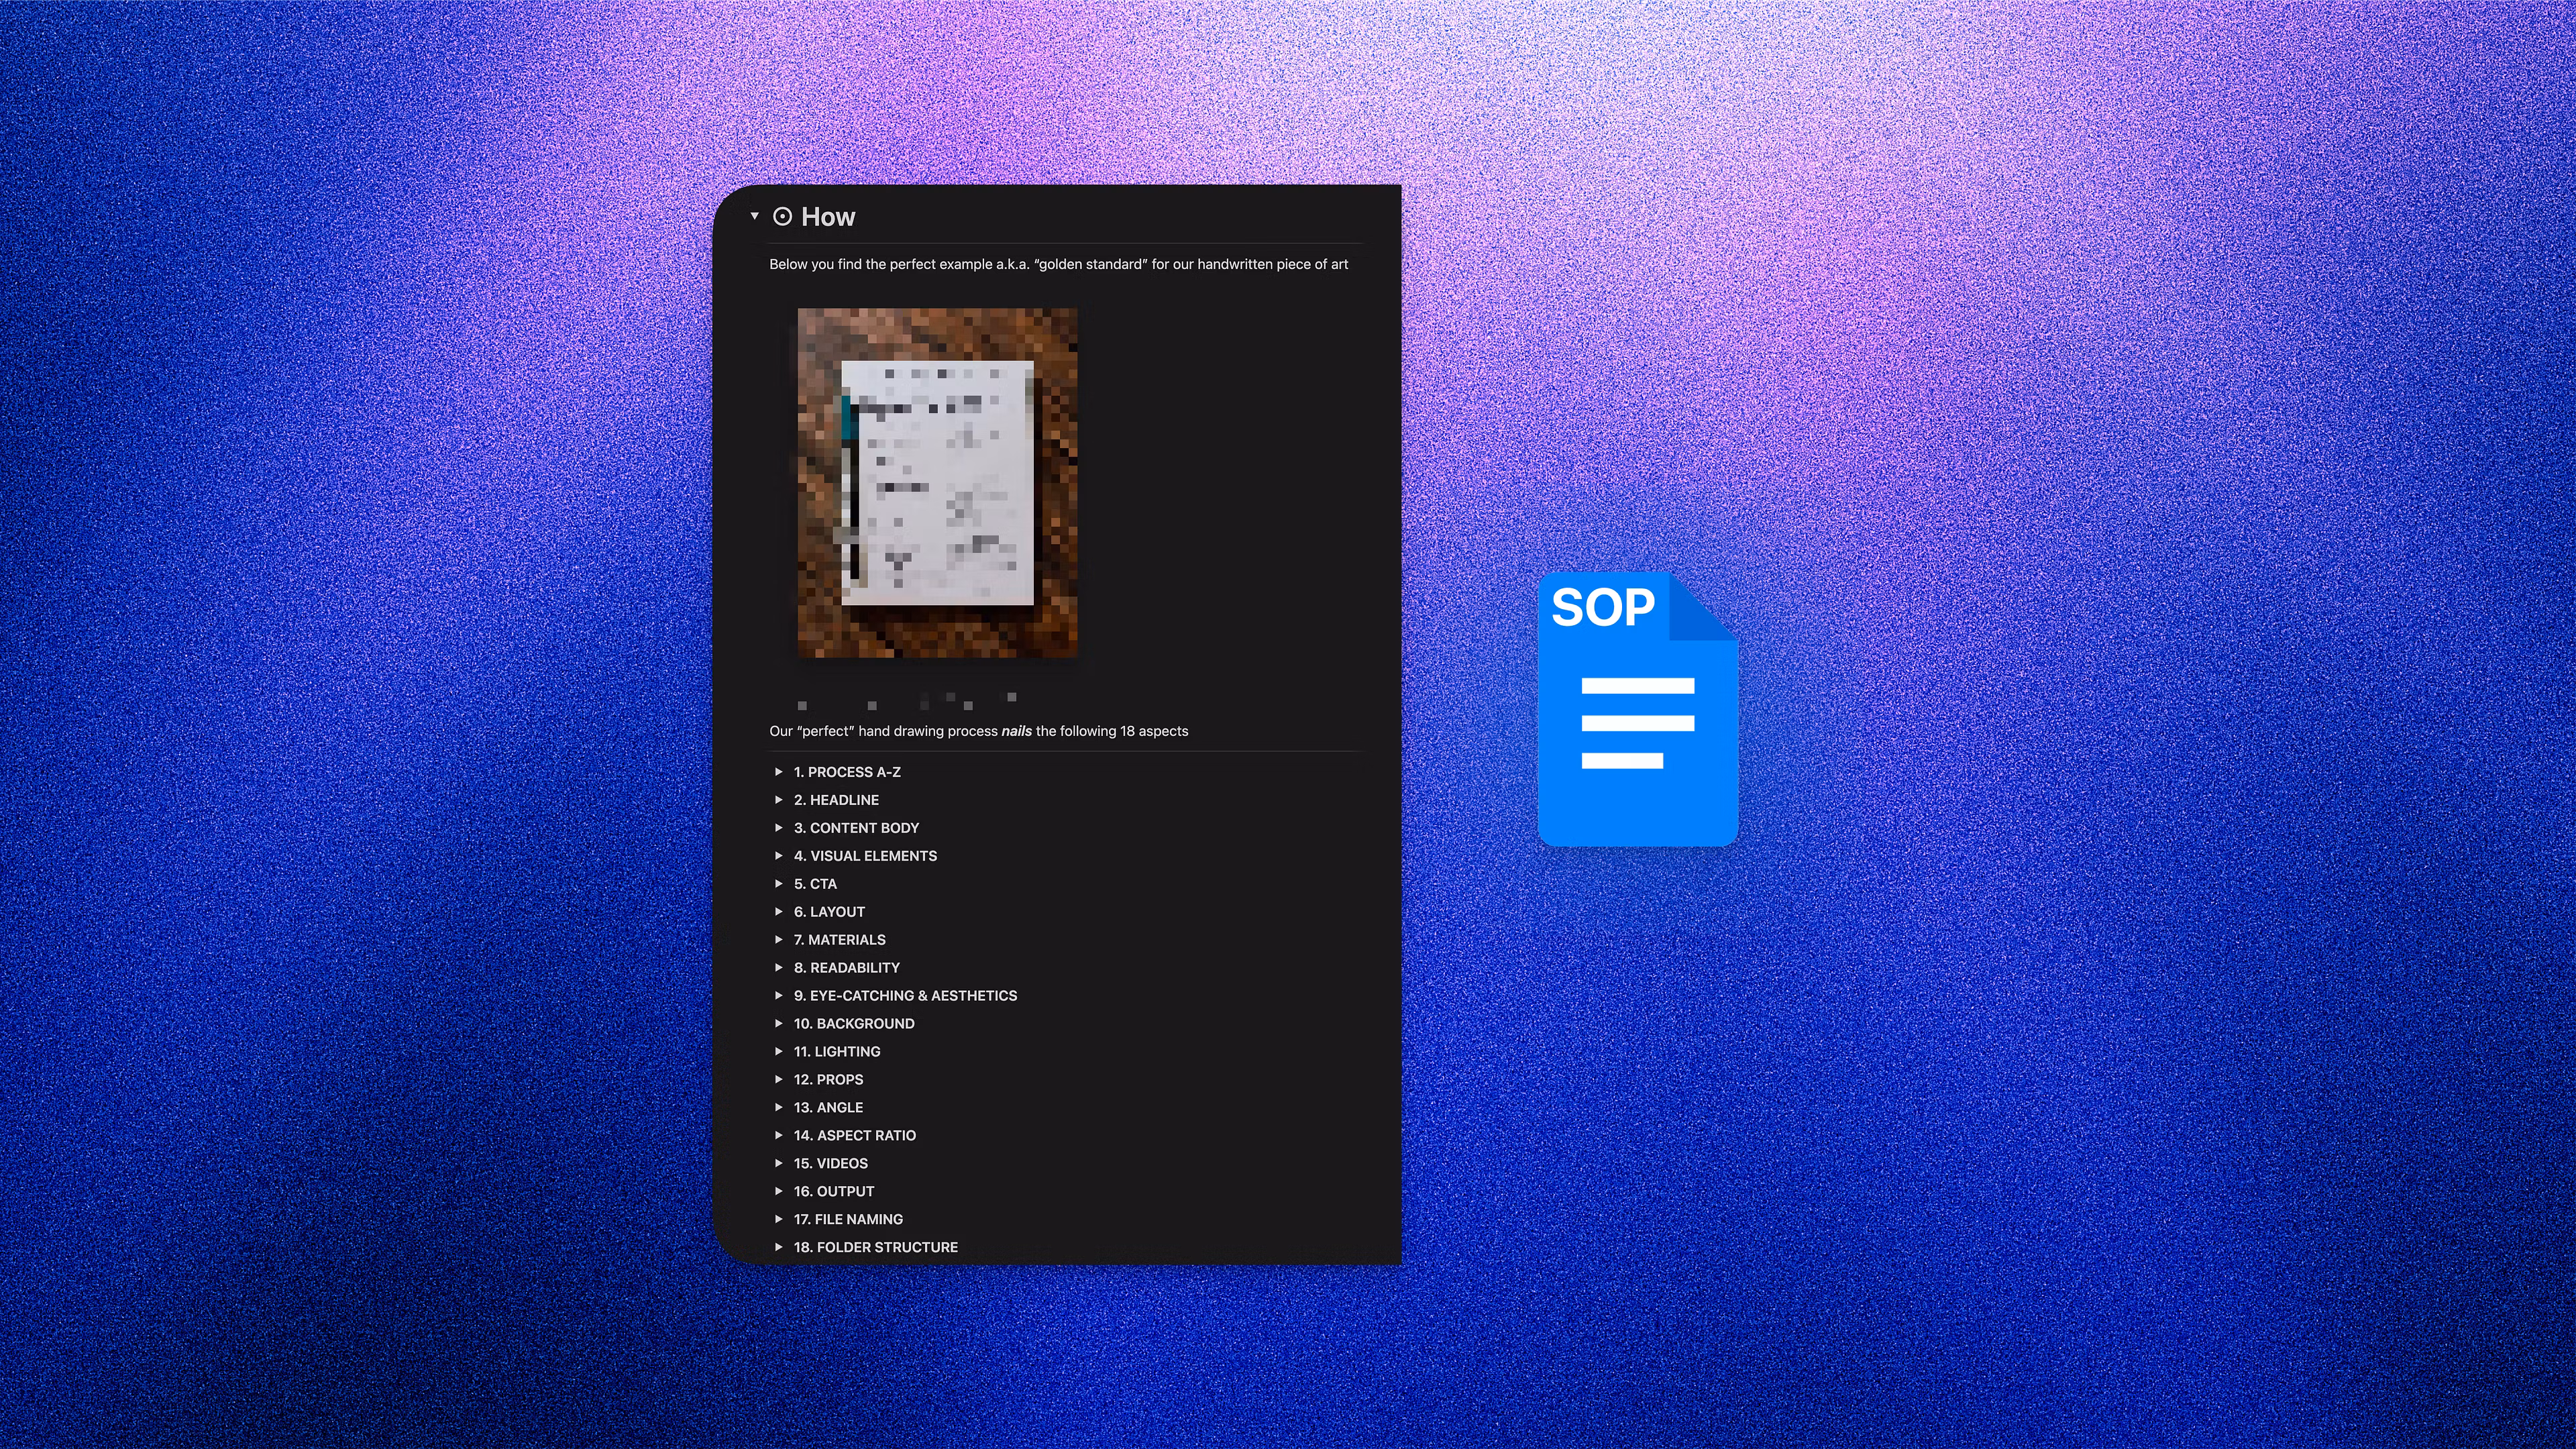
Task: Open the 10. BACKGROUND toggle
Action: point(853,1023)
